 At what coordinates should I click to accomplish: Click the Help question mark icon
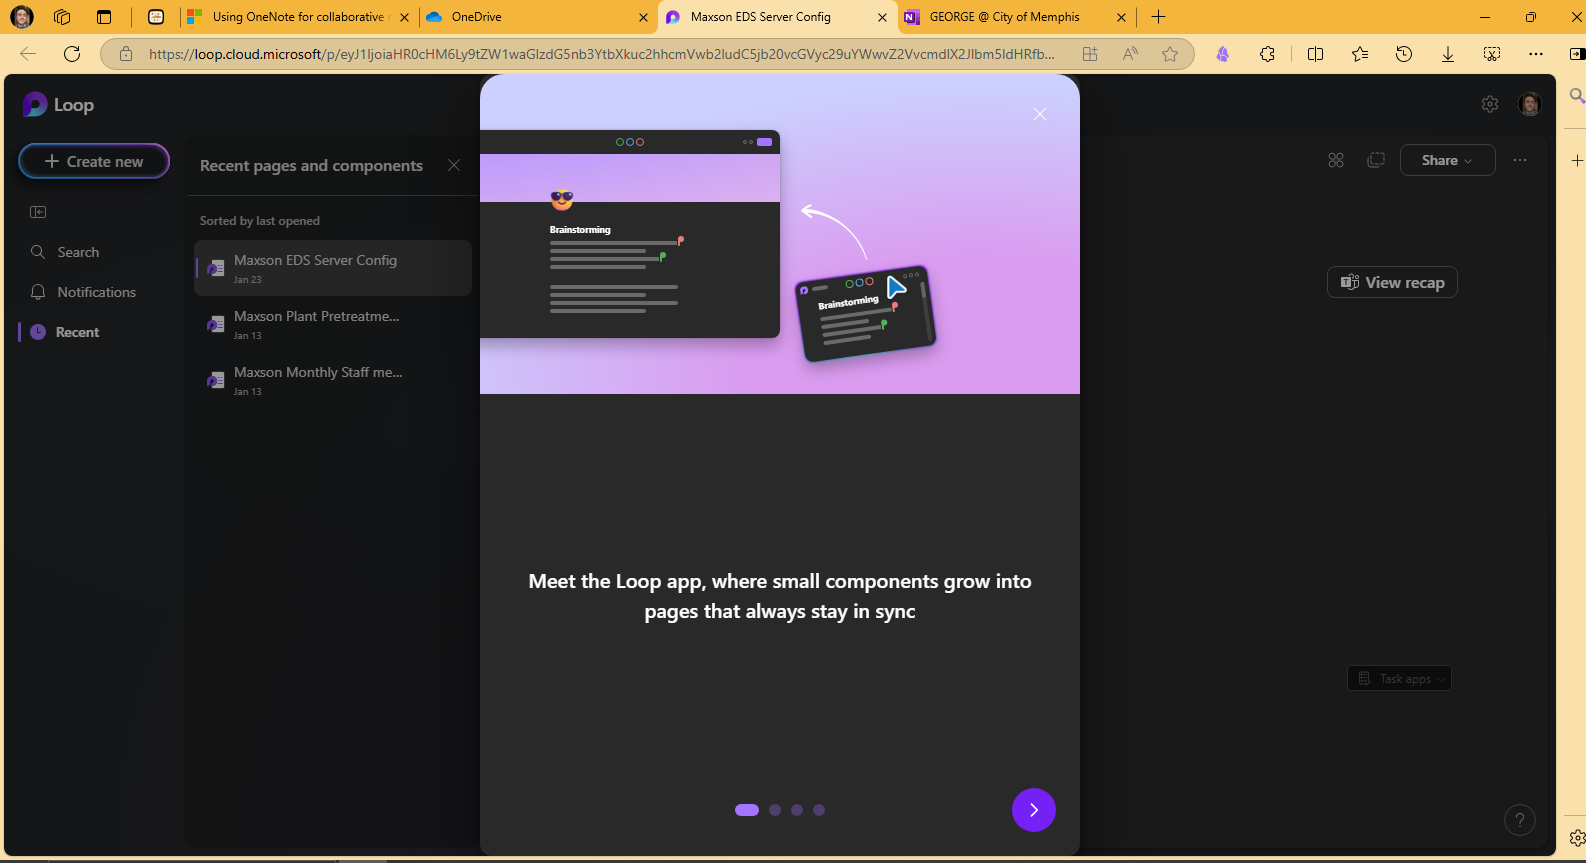(1519, 820)
